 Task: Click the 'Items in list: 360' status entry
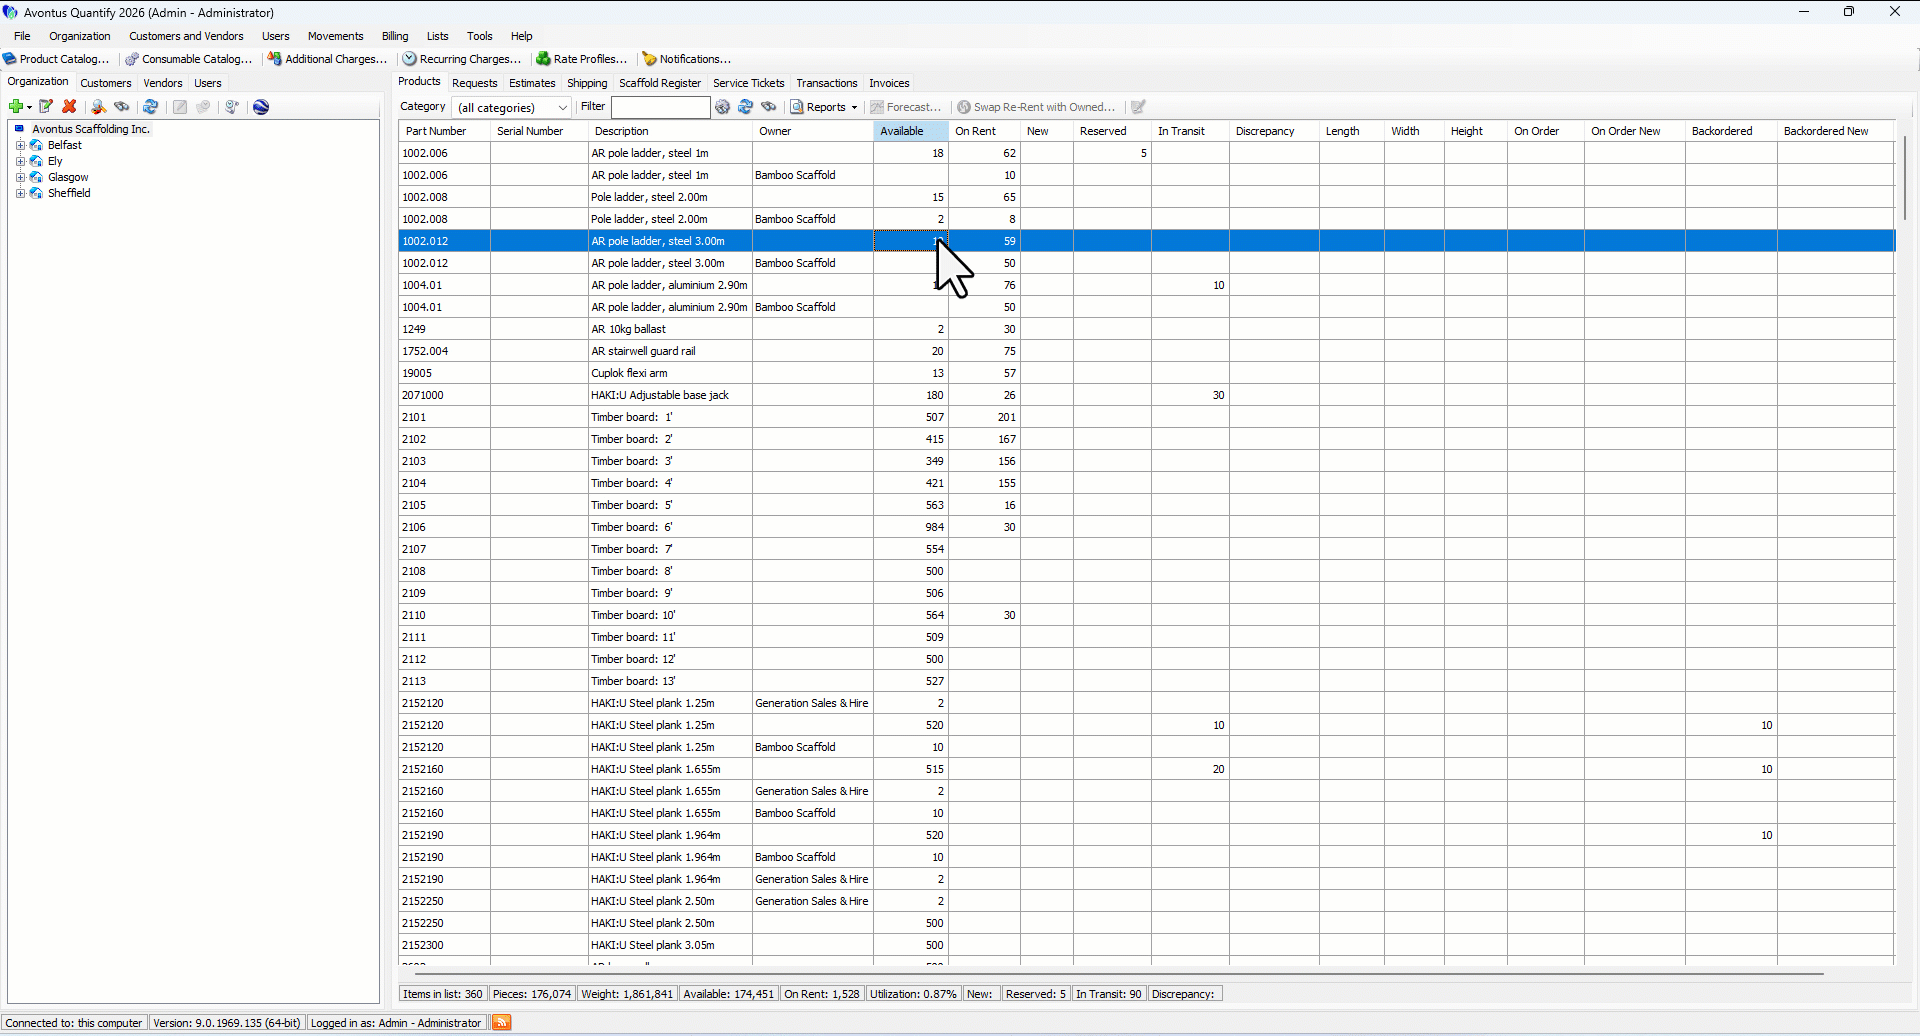[442, 994]
